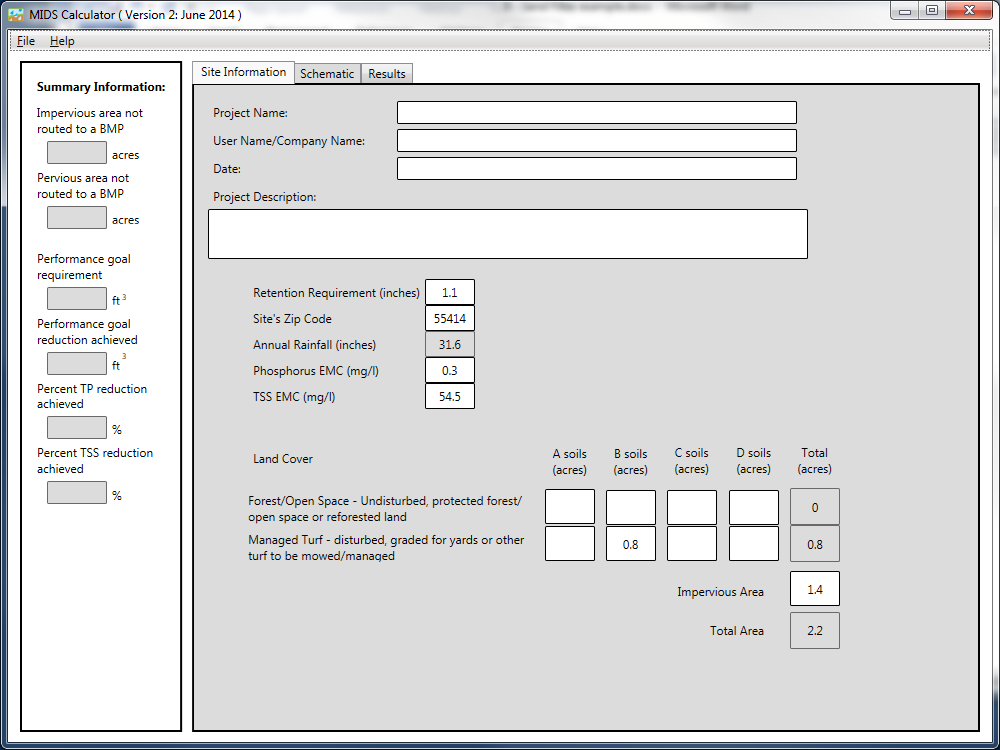1000x750 pixels.
Task: Click the Site's Zip Code field
Action: [449, 317]
